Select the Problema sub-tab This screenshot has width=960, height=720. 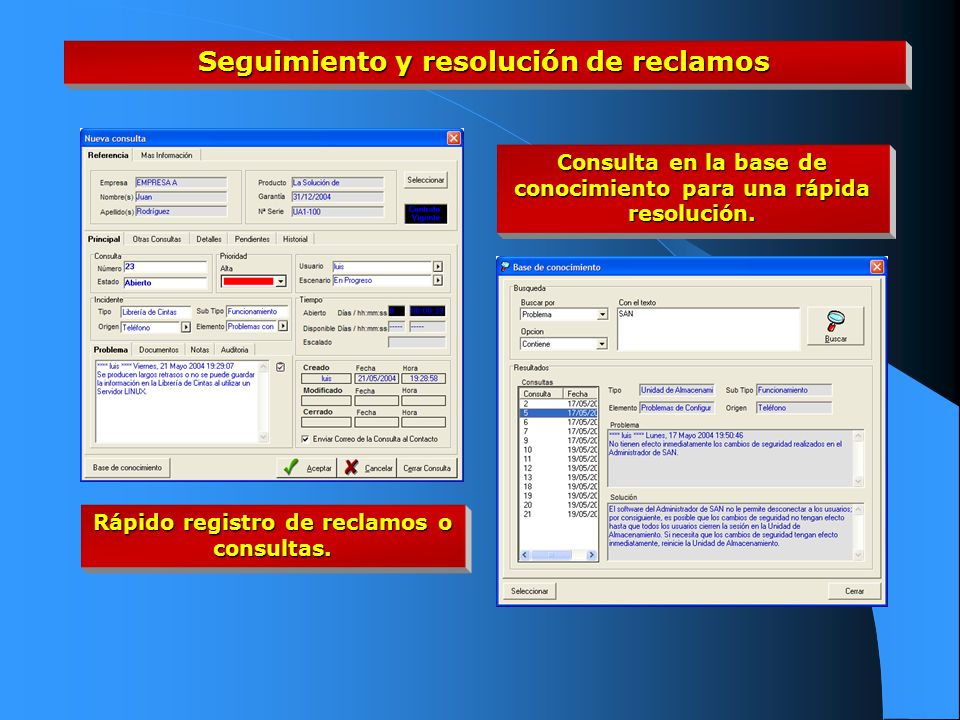(110, 350)
